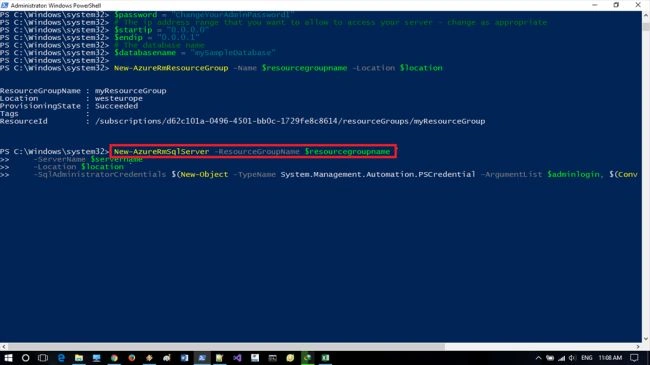Click the 'westeurope' location value
This screenshot has width=650, height=365.
coord(119,98)
